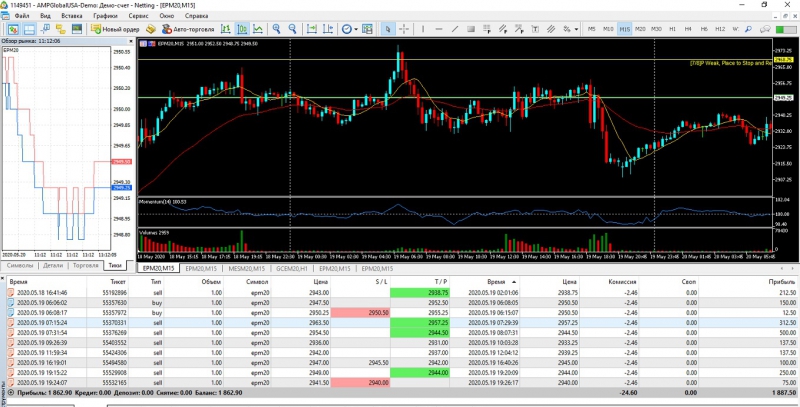Open the chart templates icon
The image size is (800, 407).
click(367, 29)
